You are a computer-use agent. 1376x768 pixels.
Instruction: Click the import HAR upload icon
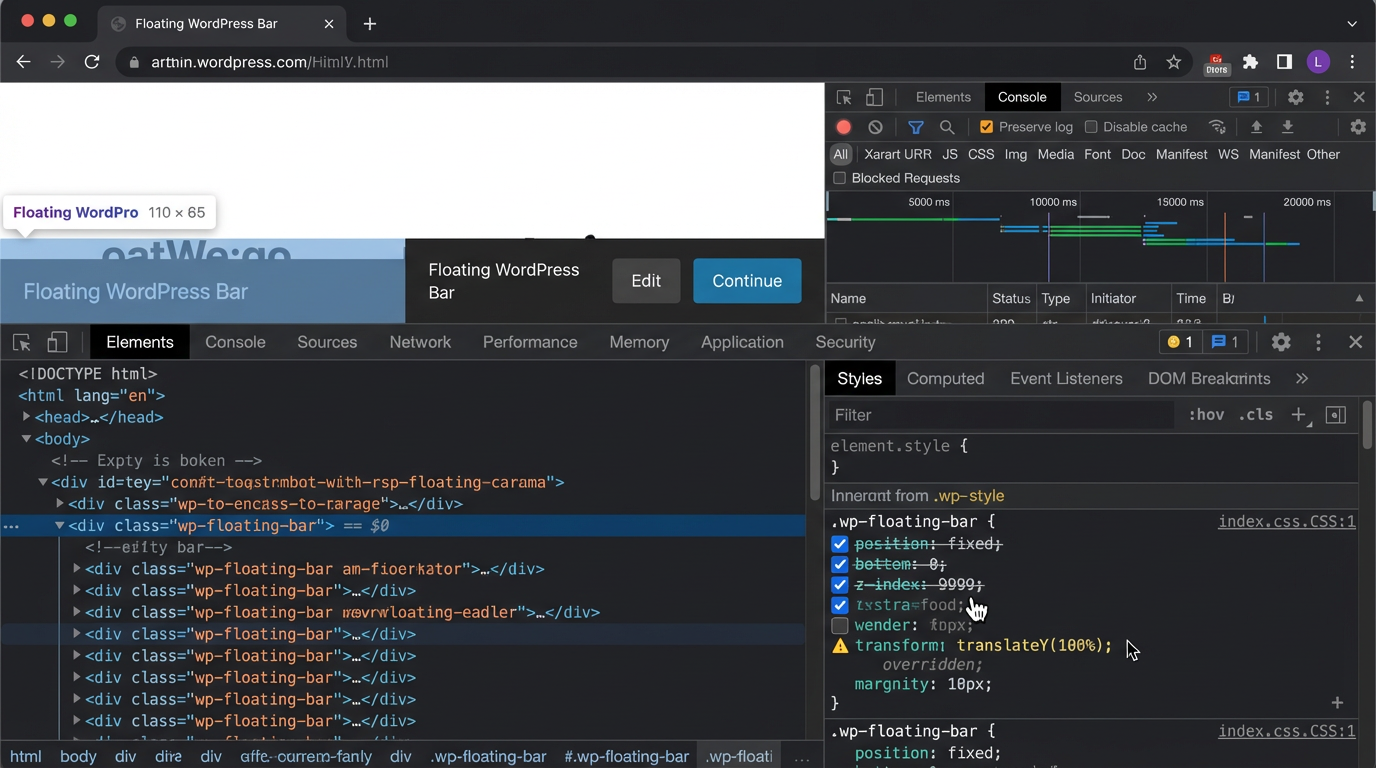(x=1256, y=127)
